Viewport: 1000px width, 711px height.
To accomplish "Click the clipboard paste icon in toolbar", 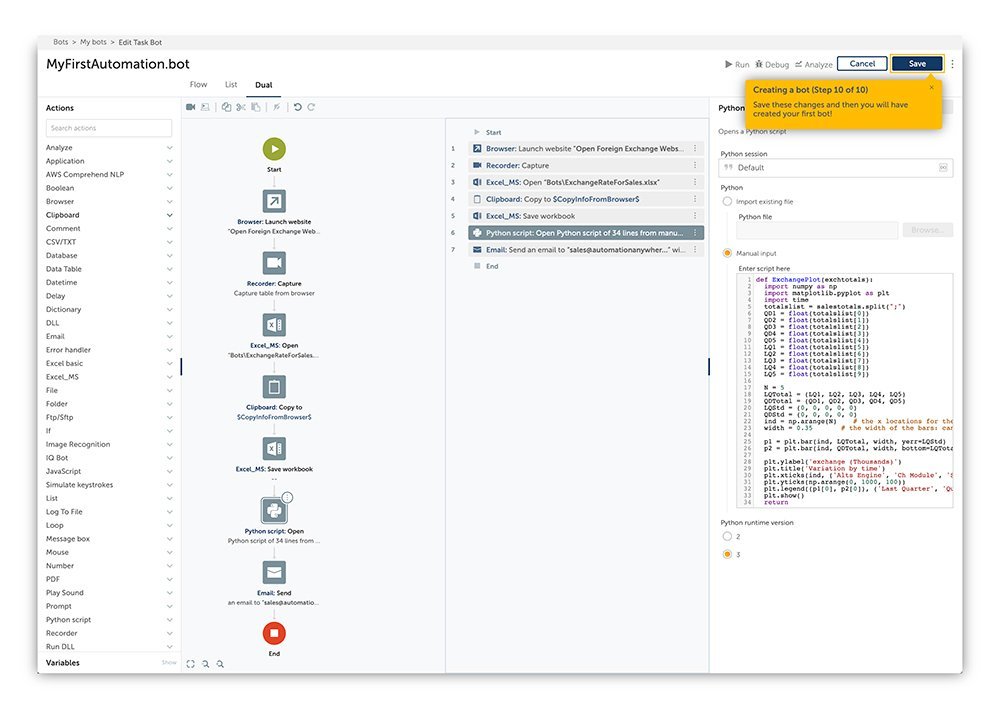I will 256,107.
